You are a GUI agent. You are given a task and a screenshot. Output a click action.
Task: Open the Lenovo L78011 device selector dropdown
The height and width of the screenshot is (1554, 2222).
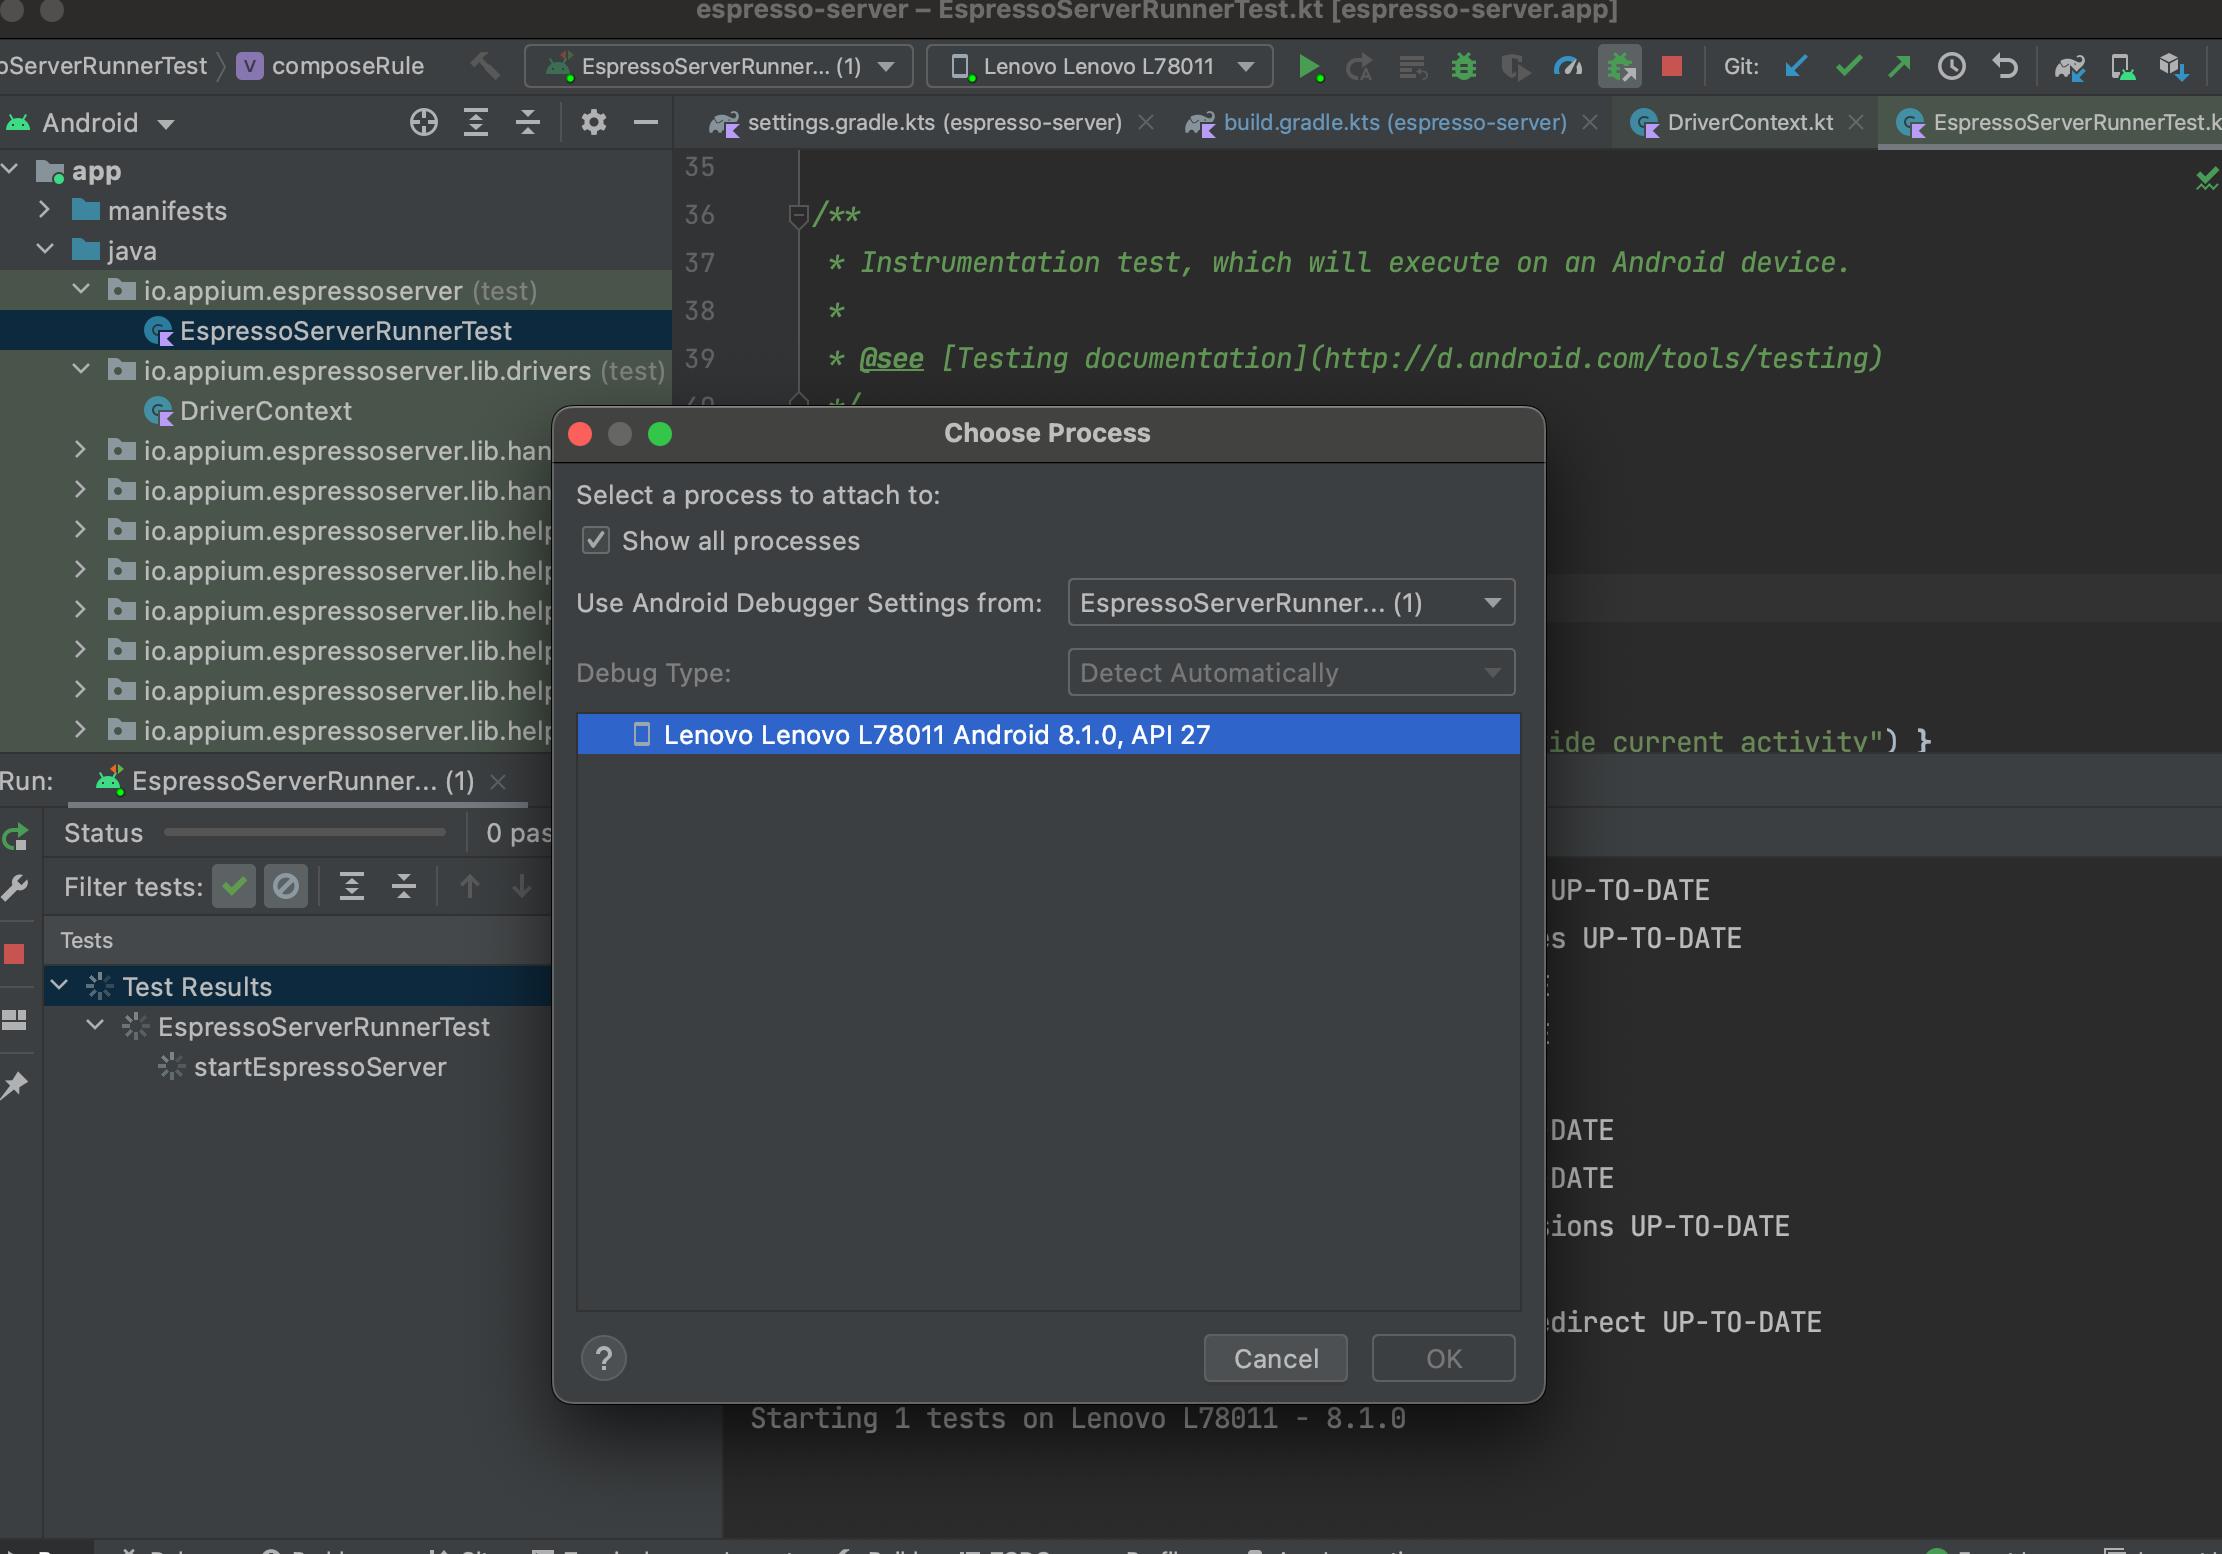pyautogui.click(x=1097, y=66)
